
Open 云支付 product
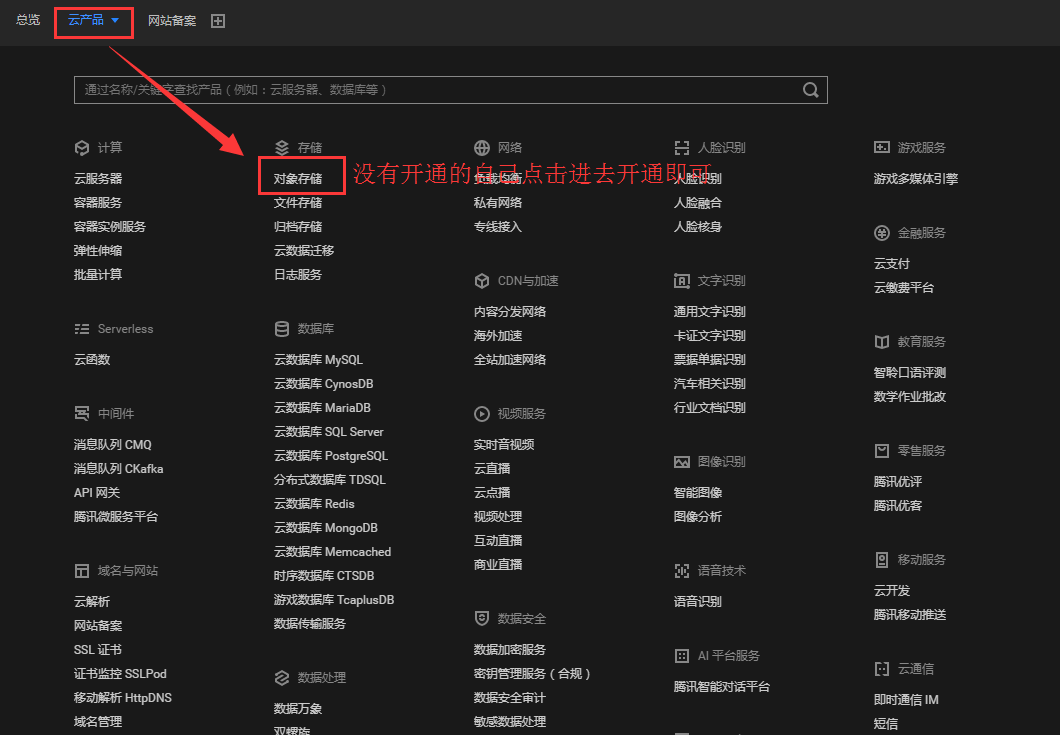point(892,264)
